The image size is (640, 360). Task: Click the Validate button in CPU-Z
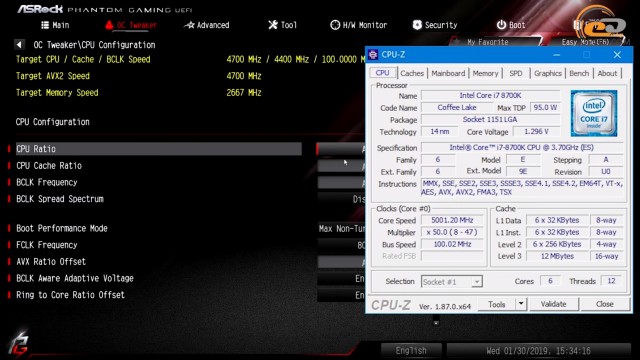(553, 304)
